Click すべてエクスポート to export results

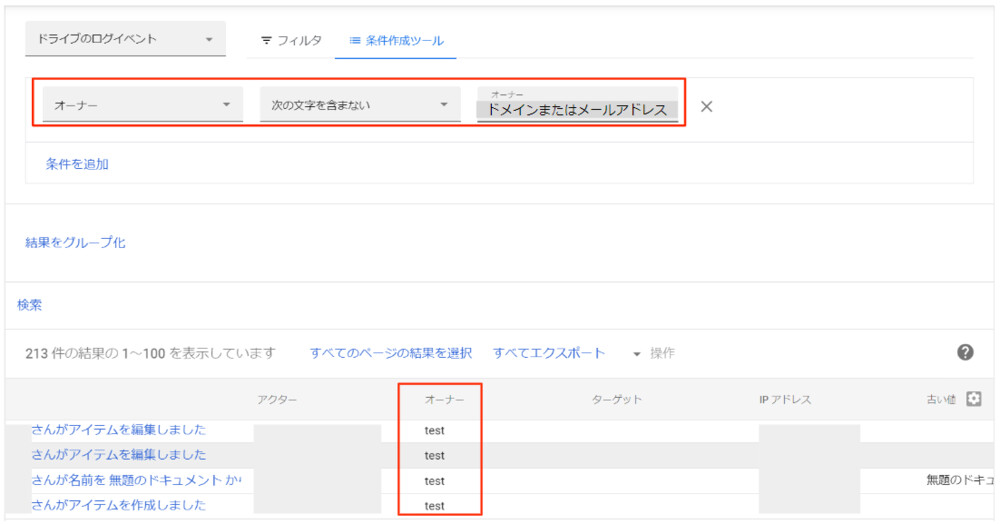click(549, 353)
